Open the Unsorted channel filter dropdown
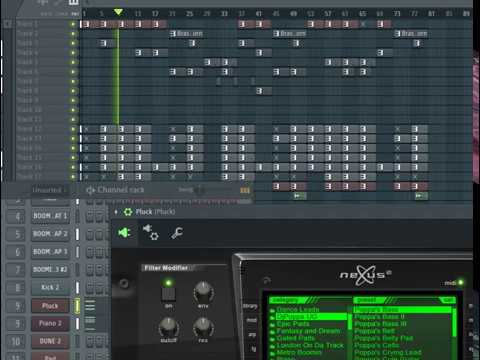The image size is (480, 360). click(49, 190)
